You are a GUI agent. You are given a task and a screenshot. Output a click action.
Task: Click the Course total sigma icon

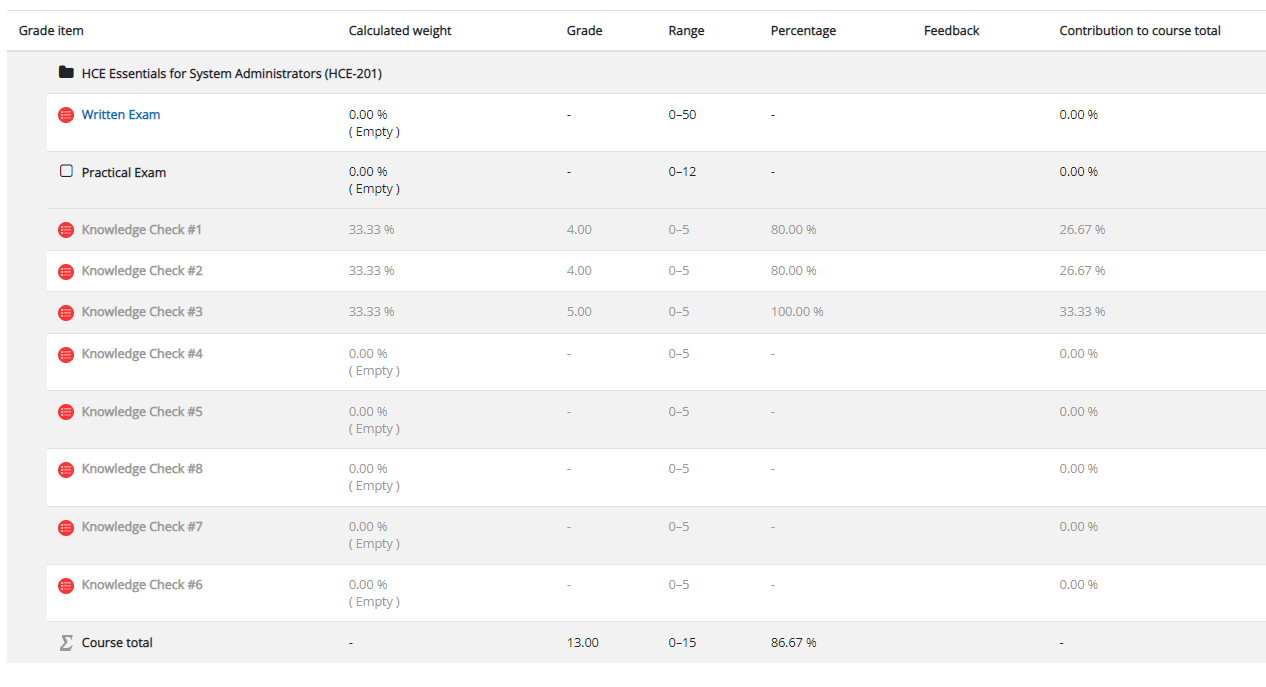[x=66, y=643]
